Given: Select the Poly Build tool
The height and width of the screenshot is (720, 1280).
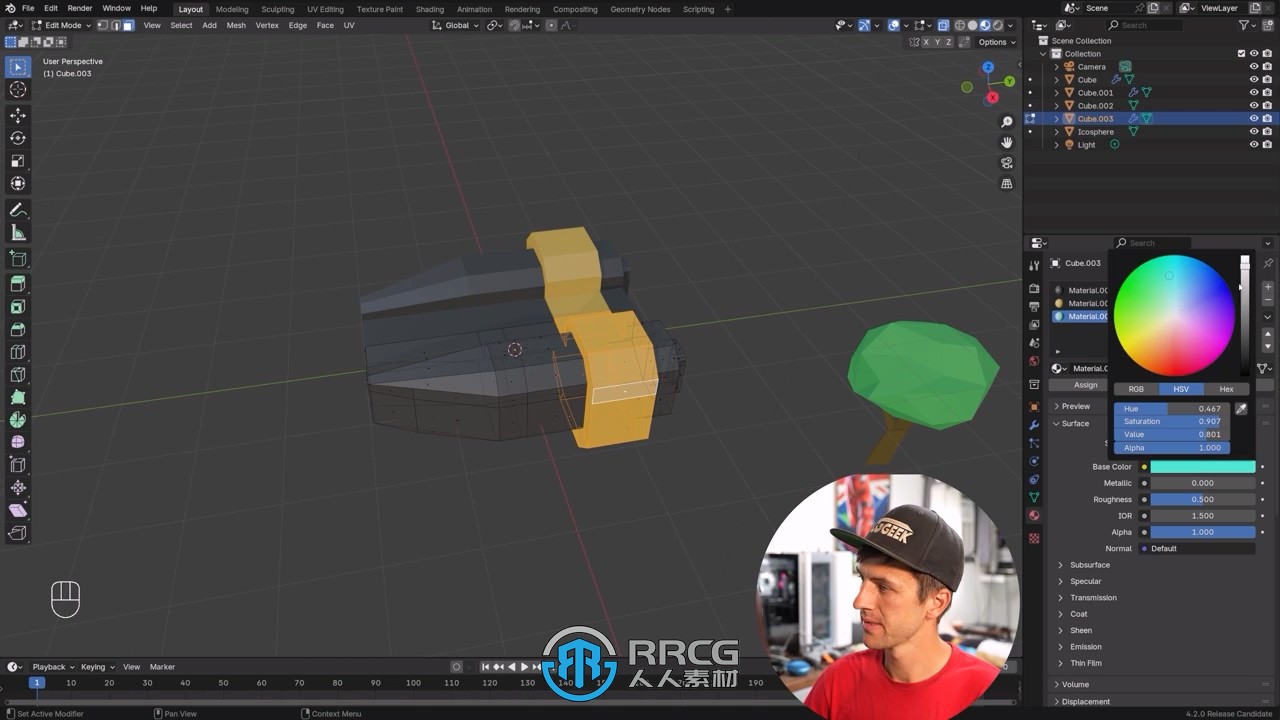Looking at the screenshot, I should click(x=18, y=397).
